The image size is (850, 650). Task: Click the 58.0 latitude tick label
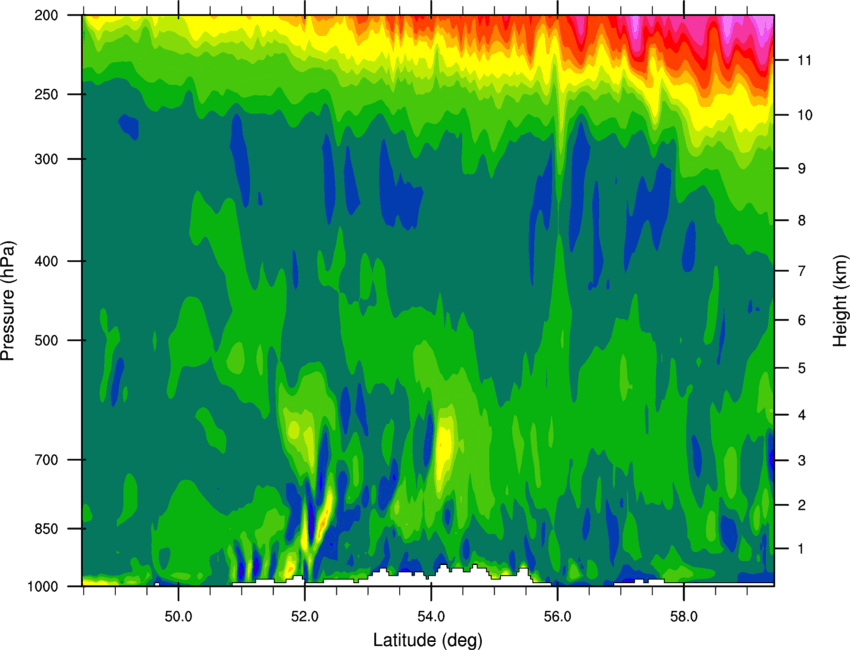click(684, 617)
